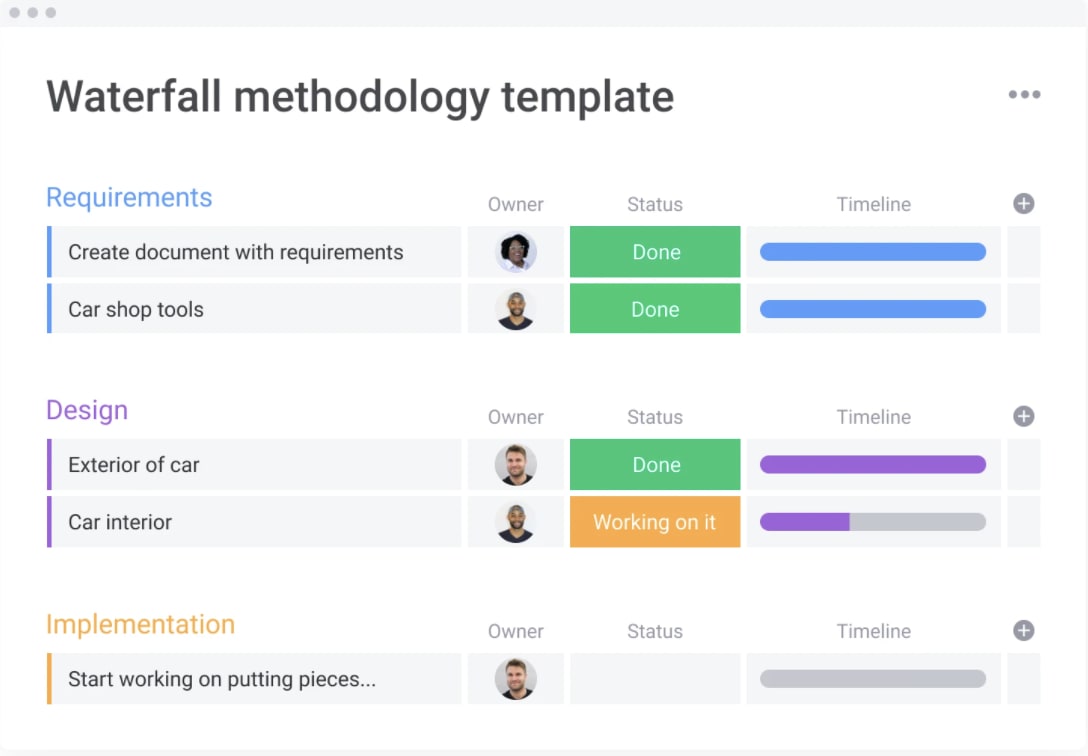The width and height of the screenshot is (1088, 756).
Task: Click the Owner column header in Requirements group
Action: tap(515, 204)
